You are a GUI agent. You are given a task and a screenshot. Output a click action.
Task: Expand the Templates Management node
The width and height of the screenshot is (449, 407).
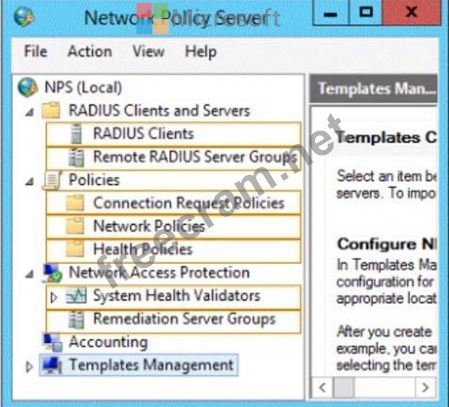pyautogui.click(x=29, y=366)
